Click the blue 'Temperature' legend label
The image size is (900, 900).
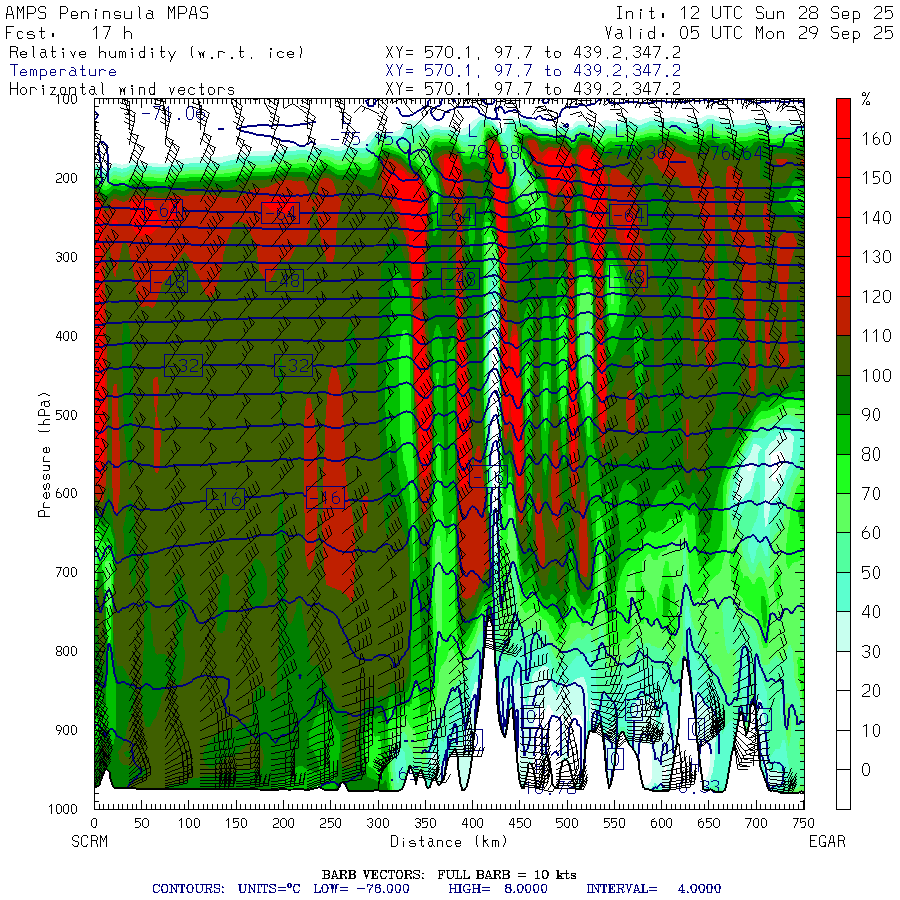[x=63, y=71]
